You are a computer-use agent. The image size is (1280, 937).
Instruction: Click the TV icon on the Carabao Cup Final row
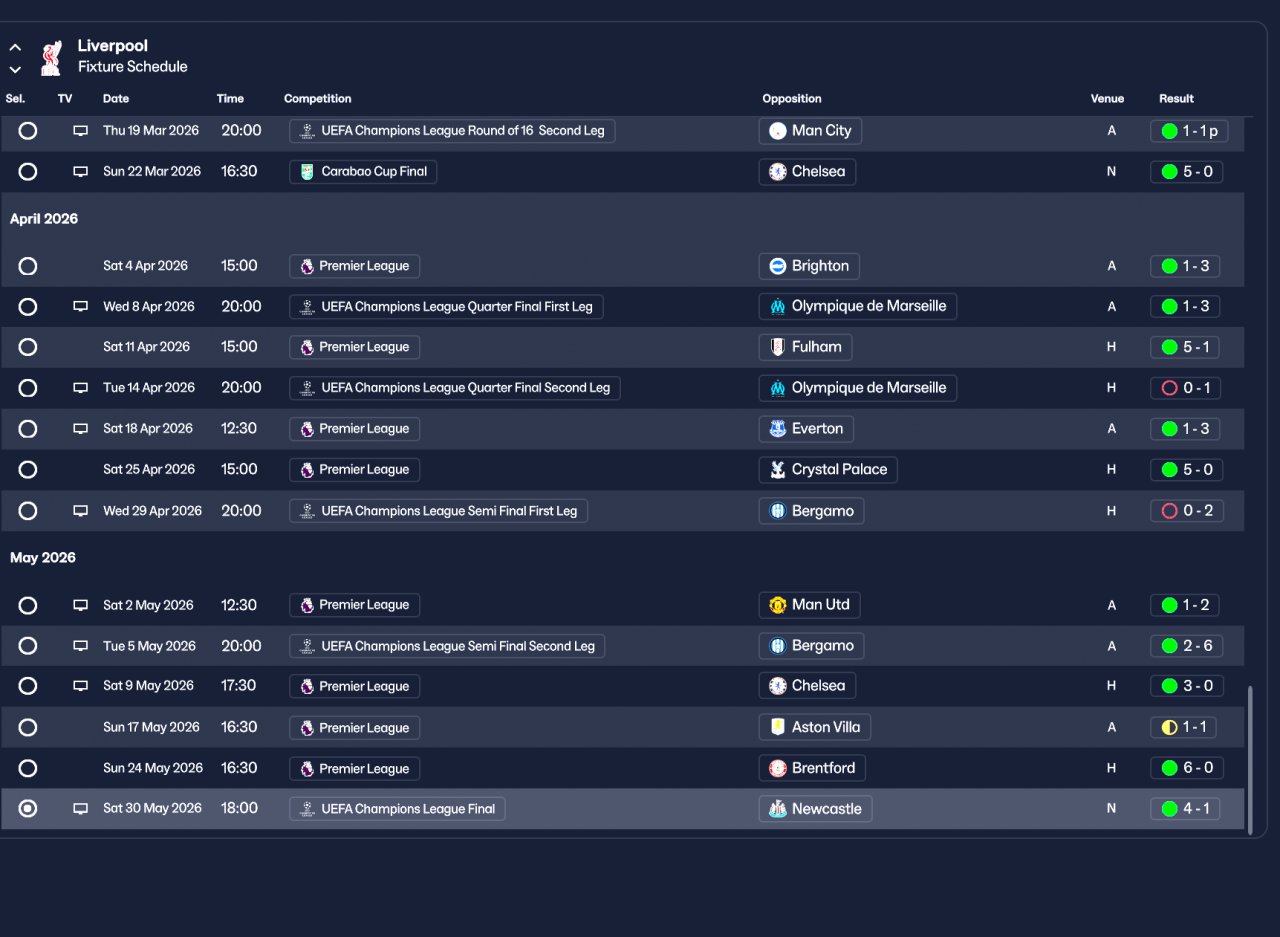click(81, 172)
